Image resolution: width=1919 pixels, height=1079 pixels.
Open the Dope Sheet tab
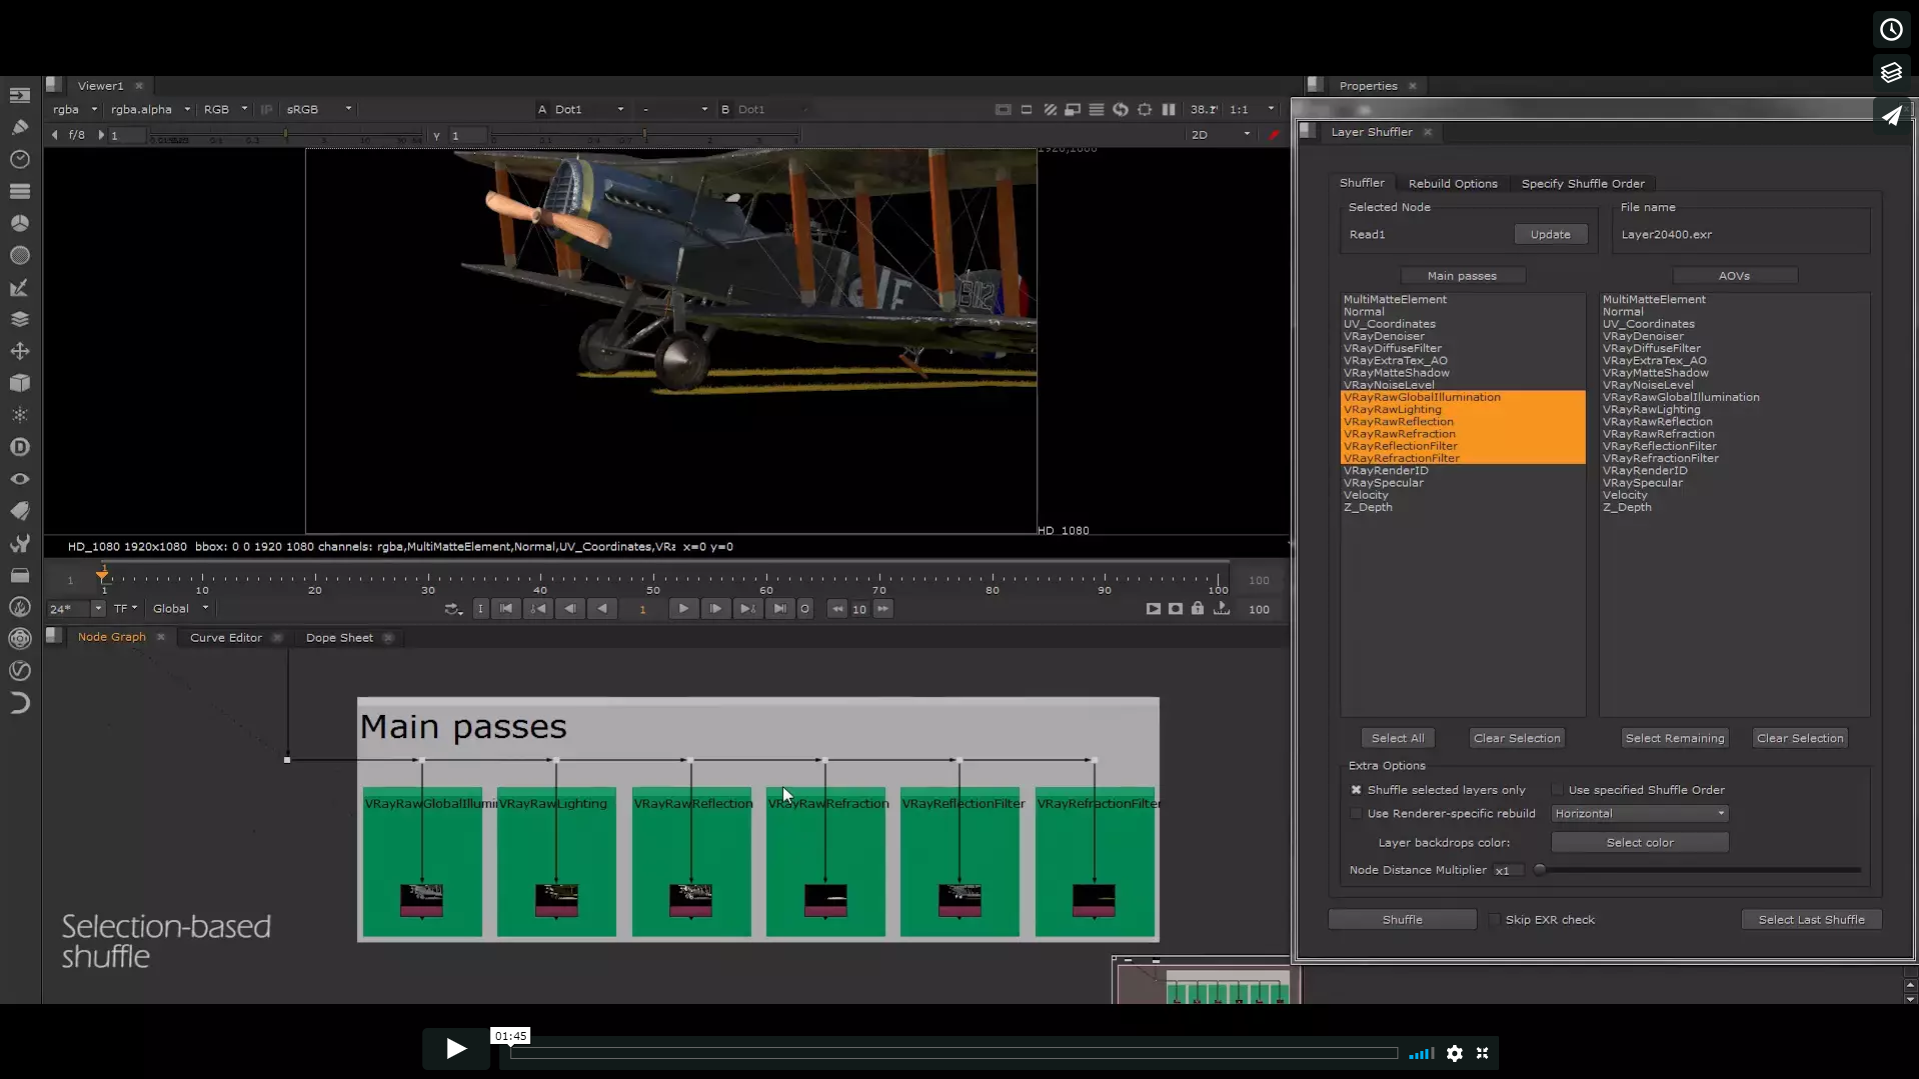pyautogui.click(x=338, y=637)
